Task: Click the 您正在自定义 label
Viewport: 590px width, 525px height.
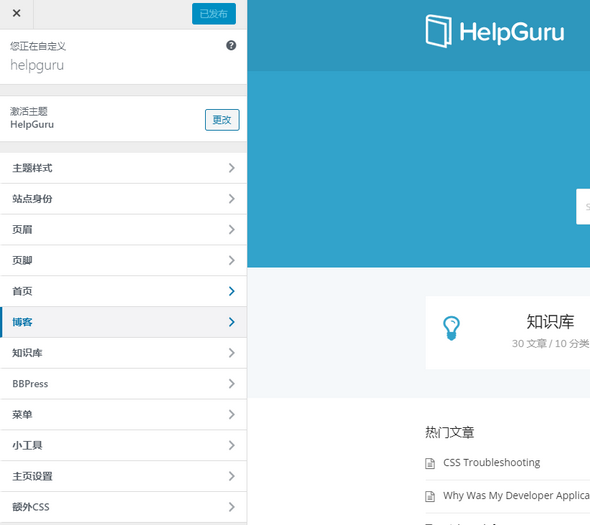Action: coord(38,46)
